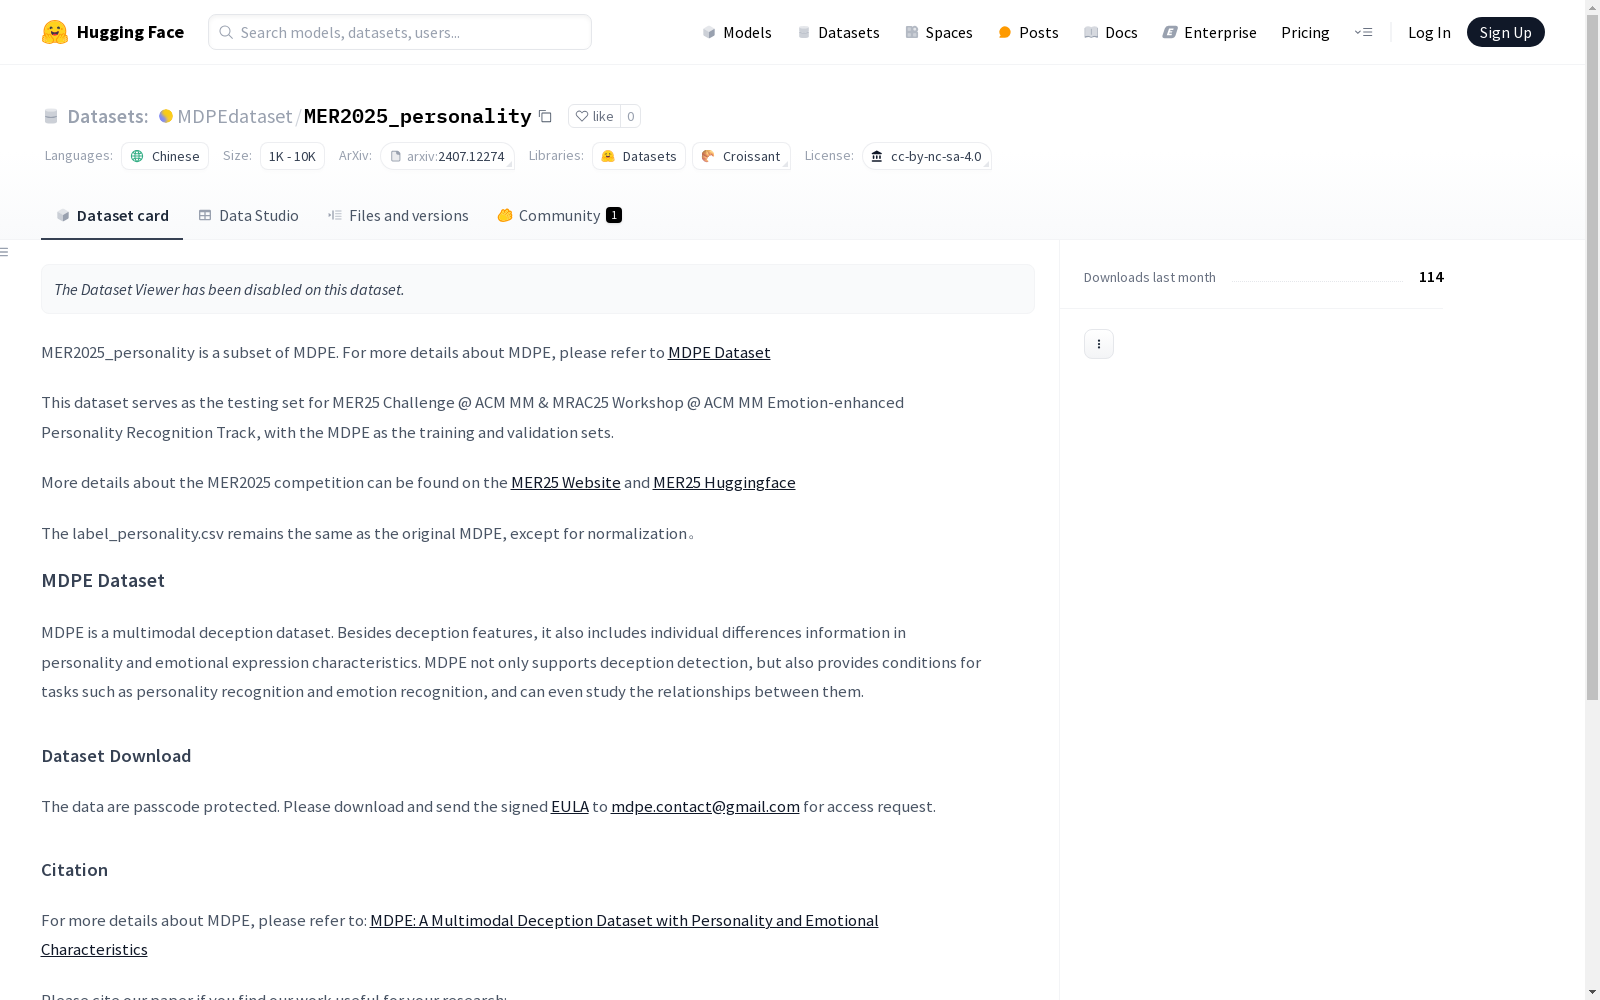Open the Croissant library tag
1600x1000 pixels.
741,156
